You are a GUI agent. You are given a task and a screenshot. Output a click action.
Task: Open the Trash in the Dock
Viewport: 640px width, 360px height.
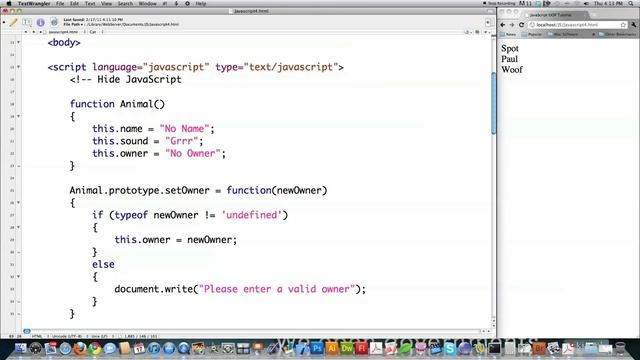pyautogui.click(x=620, y=349)
